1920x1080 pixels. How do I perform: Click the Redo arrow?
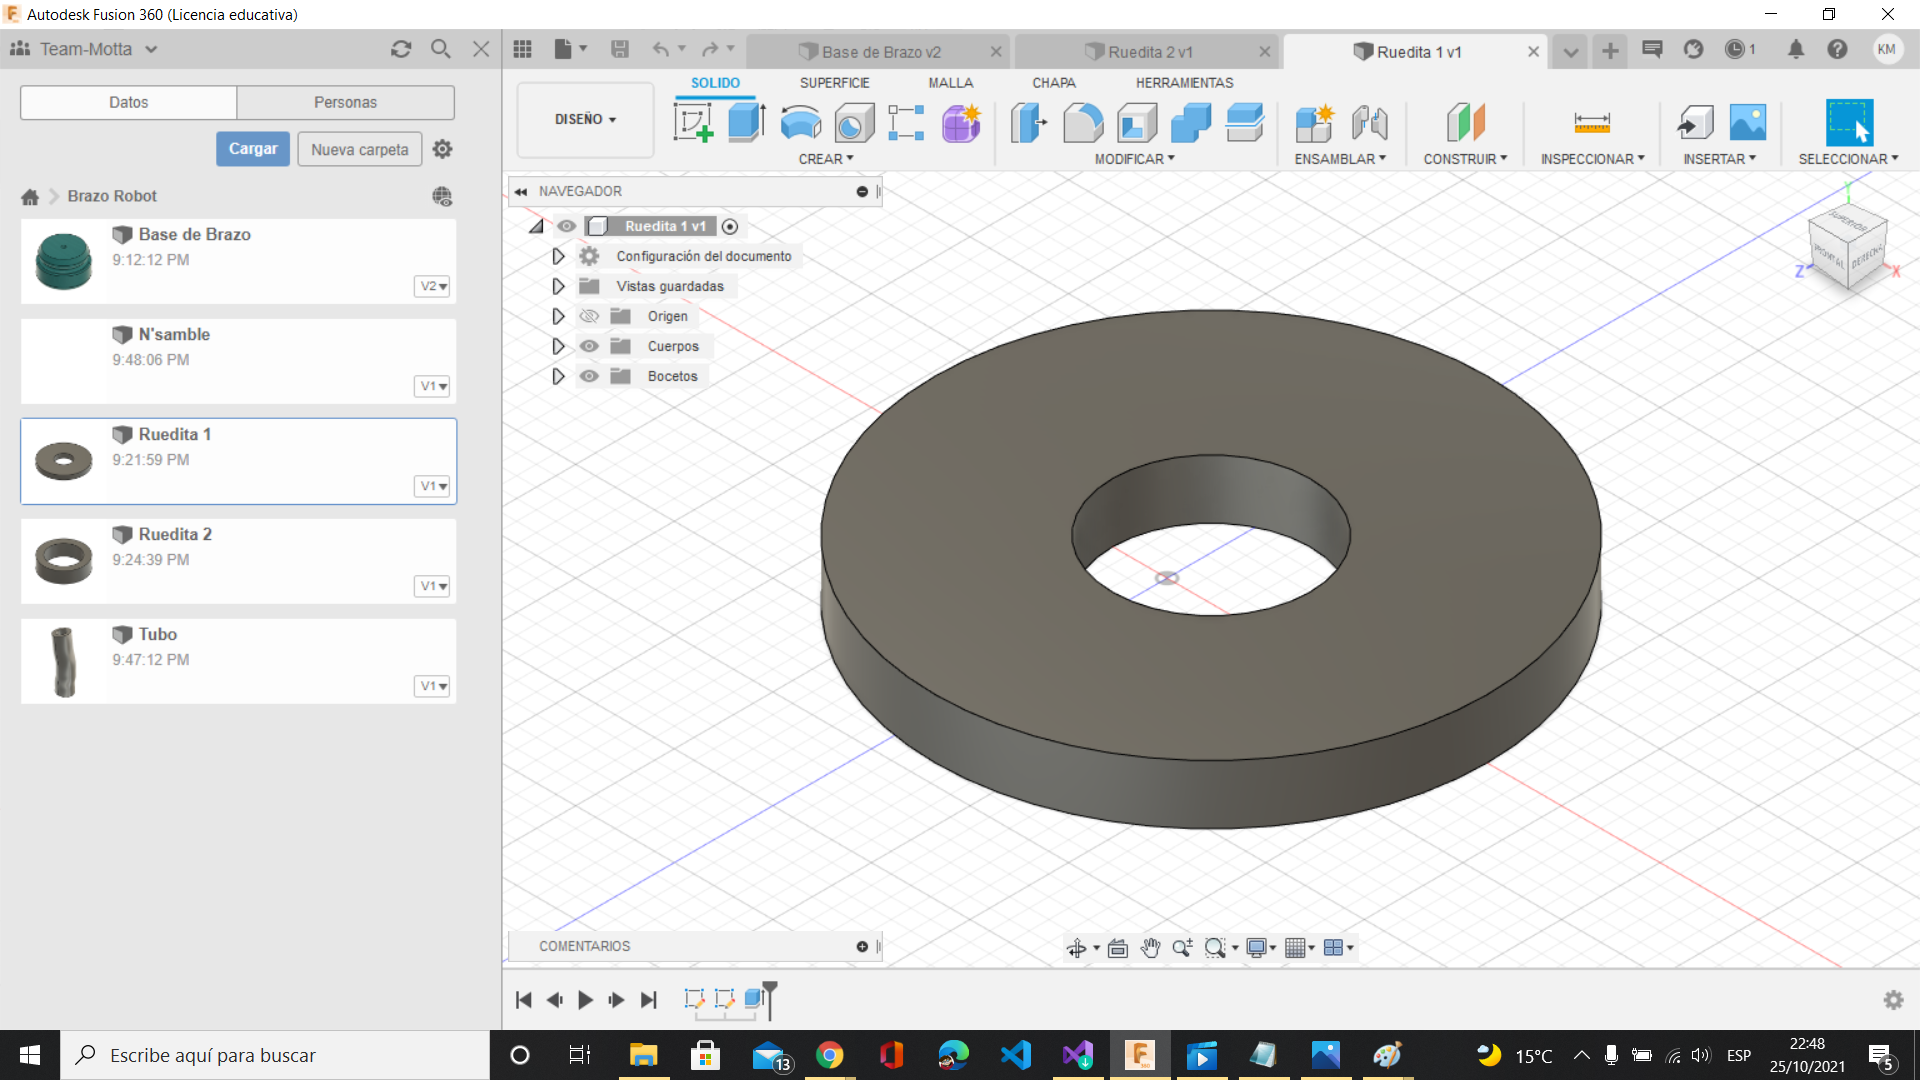pyautogui.click(x=710, y=49)
